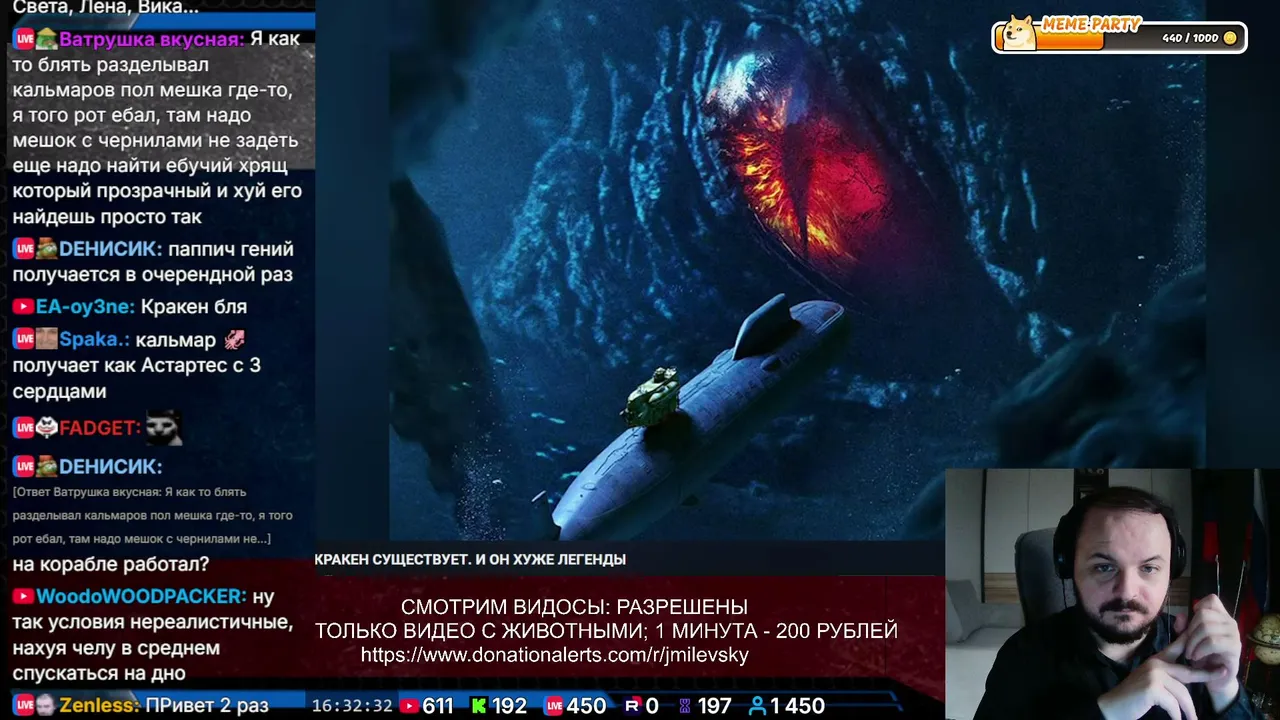Viewport: 1280px width, 720px height.
Task: Click the live badge before Spaka.
Action: click(24, 340)
